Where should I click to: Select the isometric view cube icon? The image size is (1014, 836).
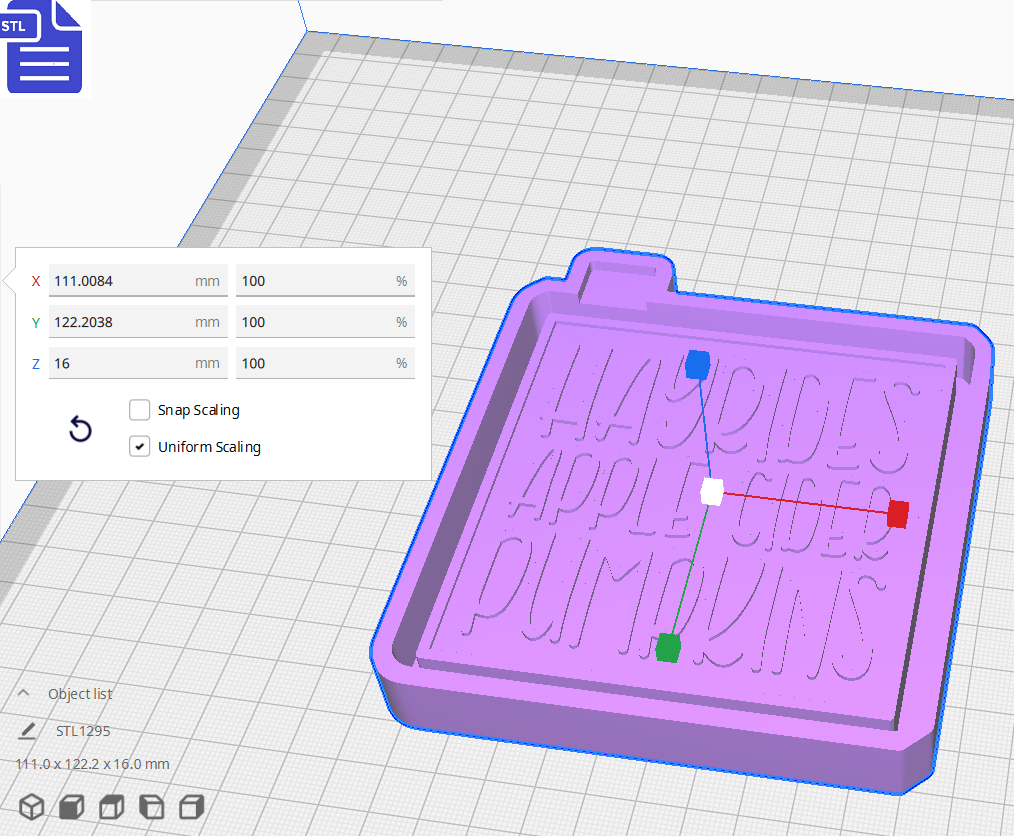(31, 807)
